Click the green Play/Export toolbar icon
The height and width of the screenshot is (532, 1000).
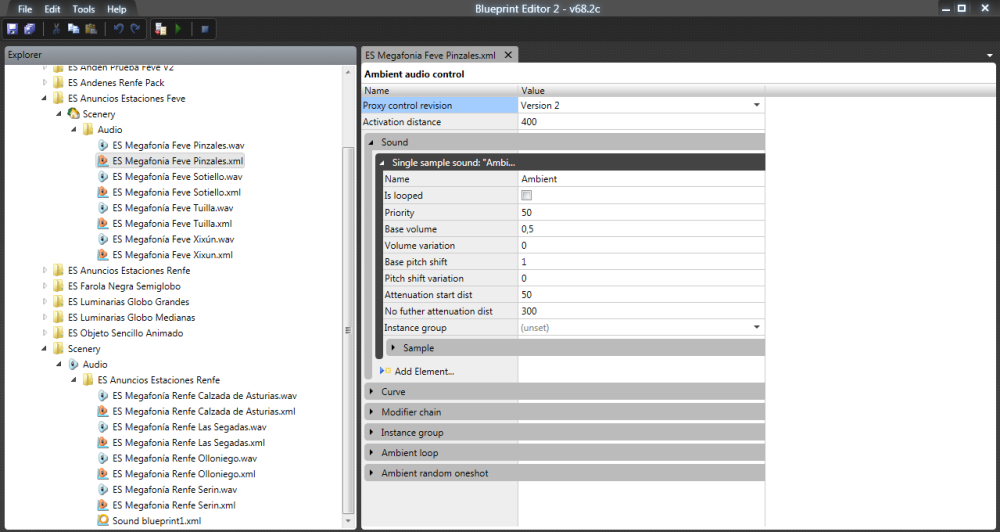[x=179, y=29]
